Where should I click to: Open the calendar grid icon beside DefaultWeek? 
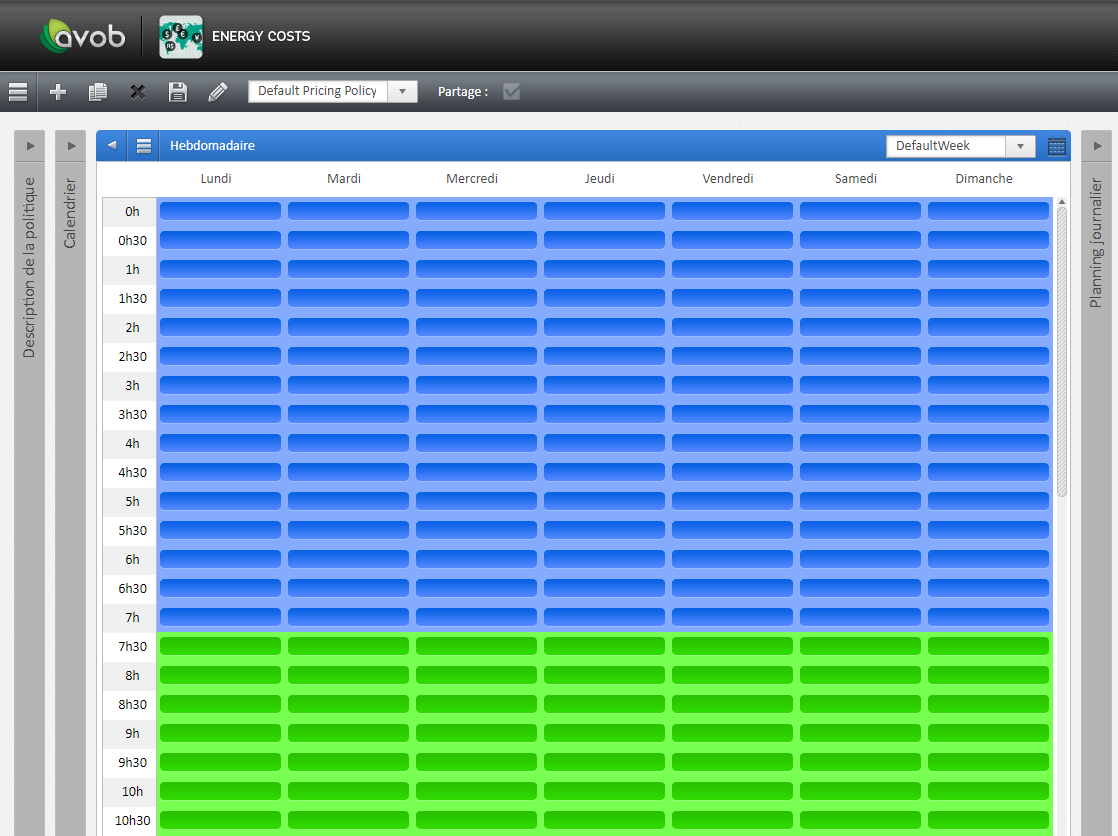1057,146
